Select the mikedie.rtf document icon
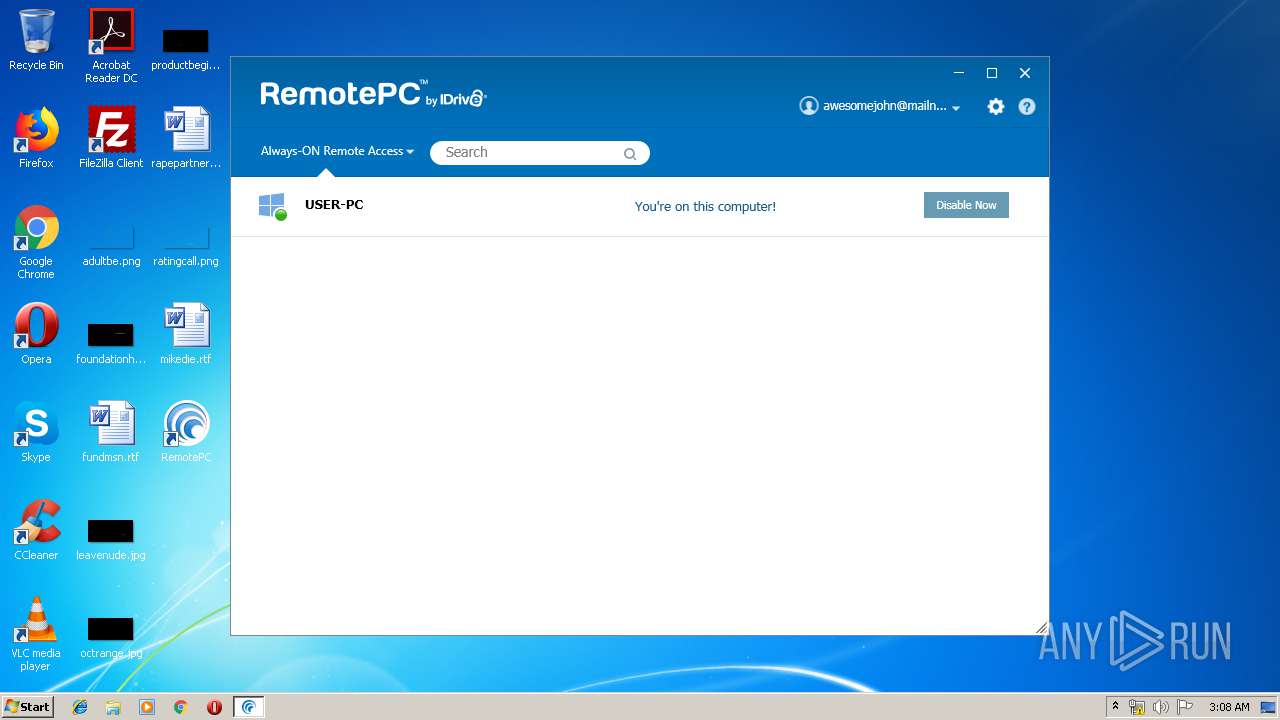Screen dimensions: 1280x720 (x=186, y=334)
